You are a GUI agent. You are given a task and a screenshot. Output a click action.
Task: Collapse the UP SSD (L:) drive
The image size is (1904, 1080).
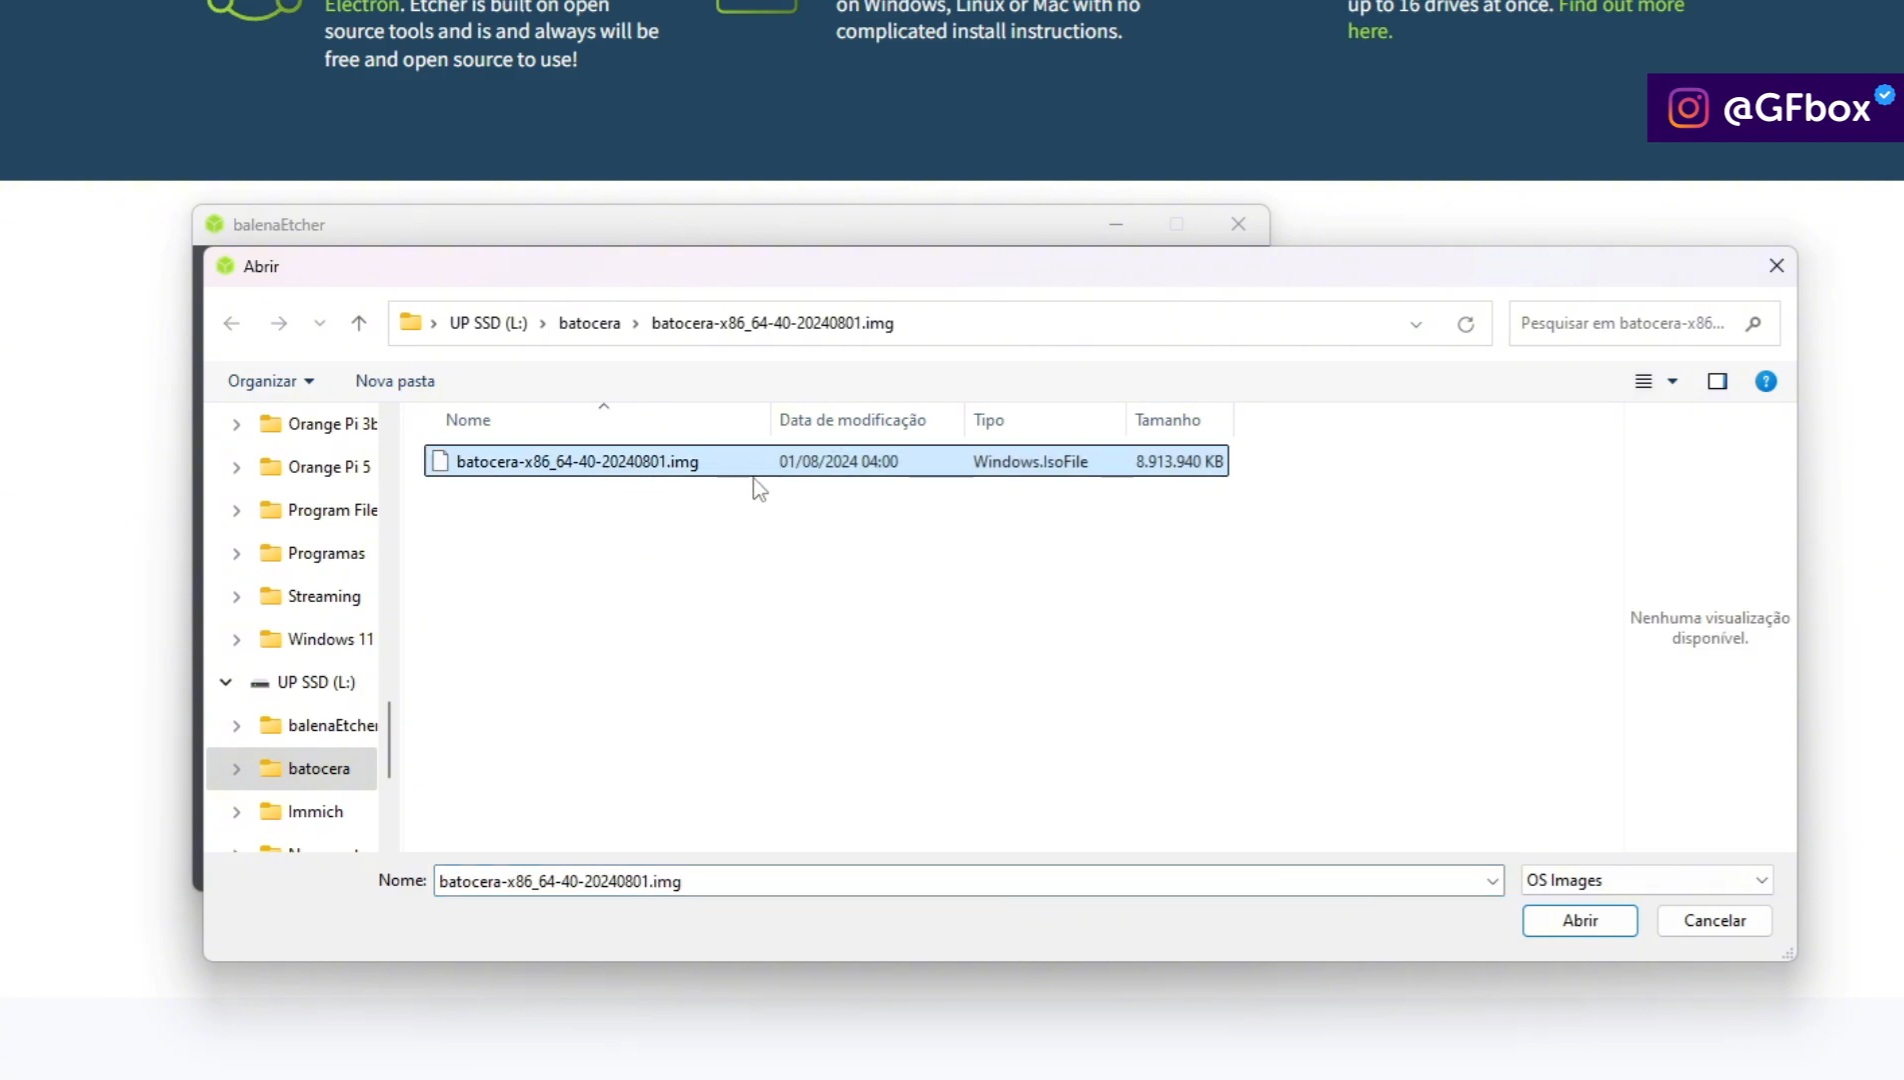pos(224,681)
